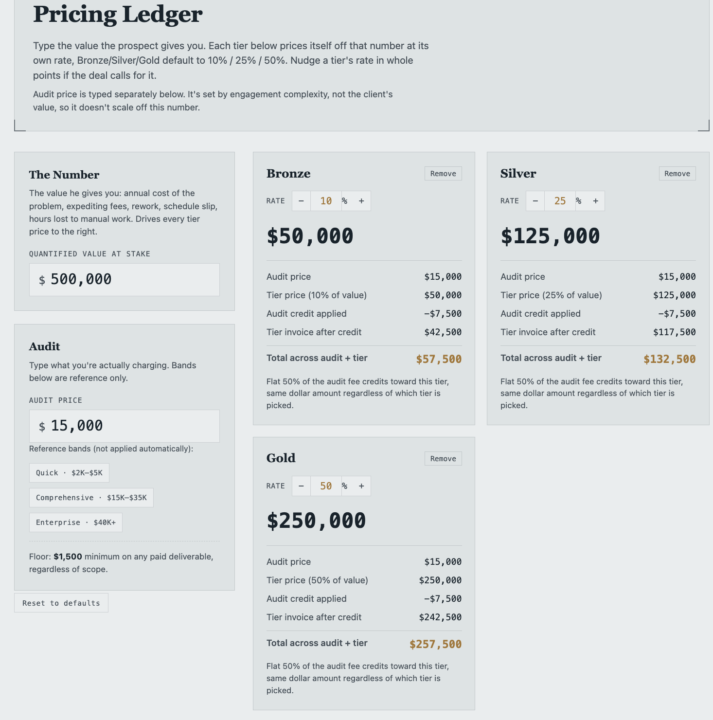Image resolution: width=713 pixels, height=720 pixels.
Task: Click the Gold total $257,500 amount
Action: point(435,644)
